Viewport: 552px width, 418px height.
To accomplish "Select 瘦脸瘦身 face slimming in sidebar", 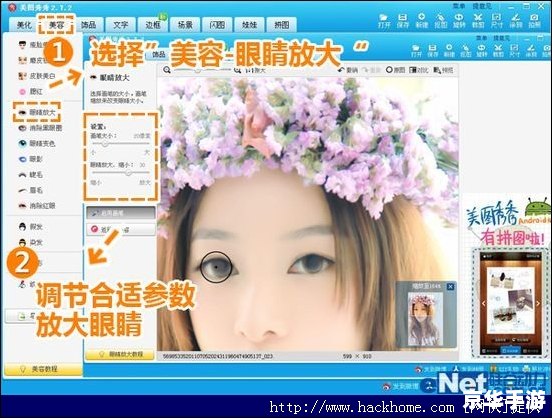I will (x=33, y=44).
